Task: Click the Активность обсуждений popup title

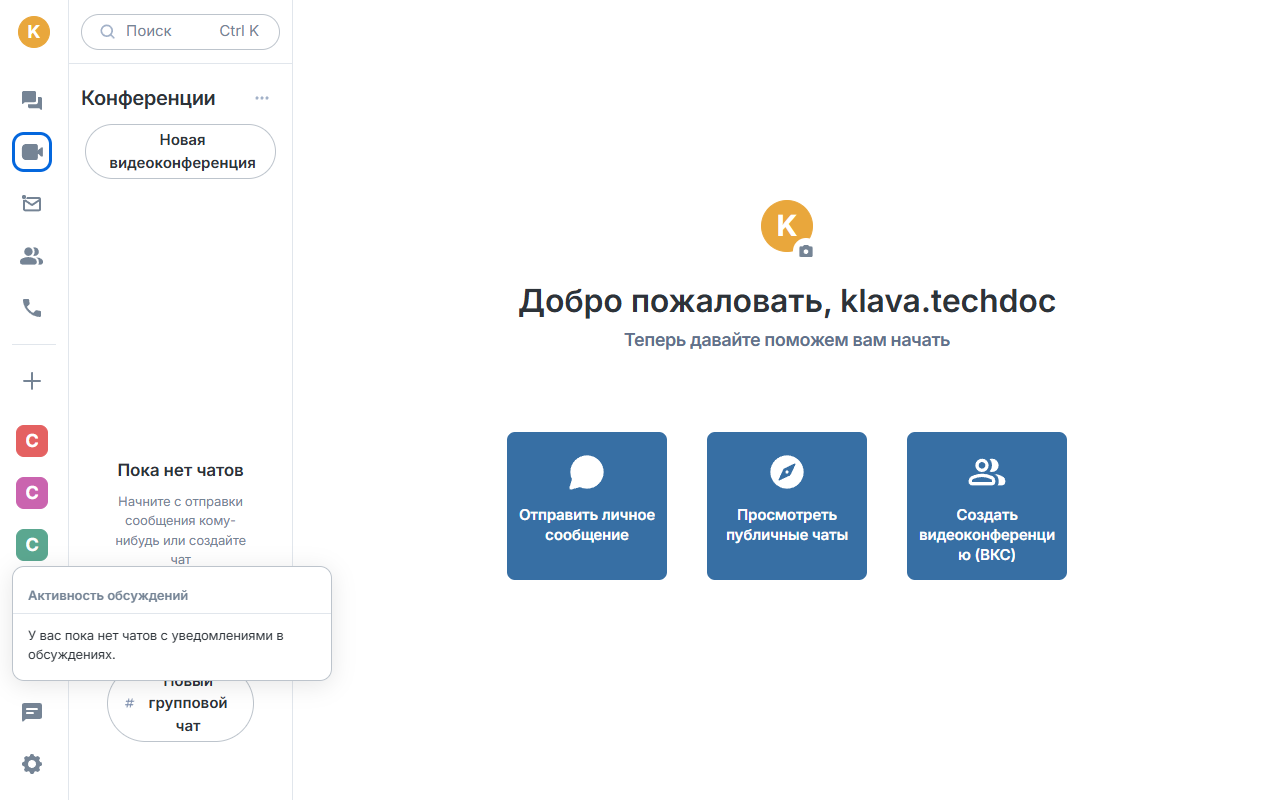Action: [108, 595]
